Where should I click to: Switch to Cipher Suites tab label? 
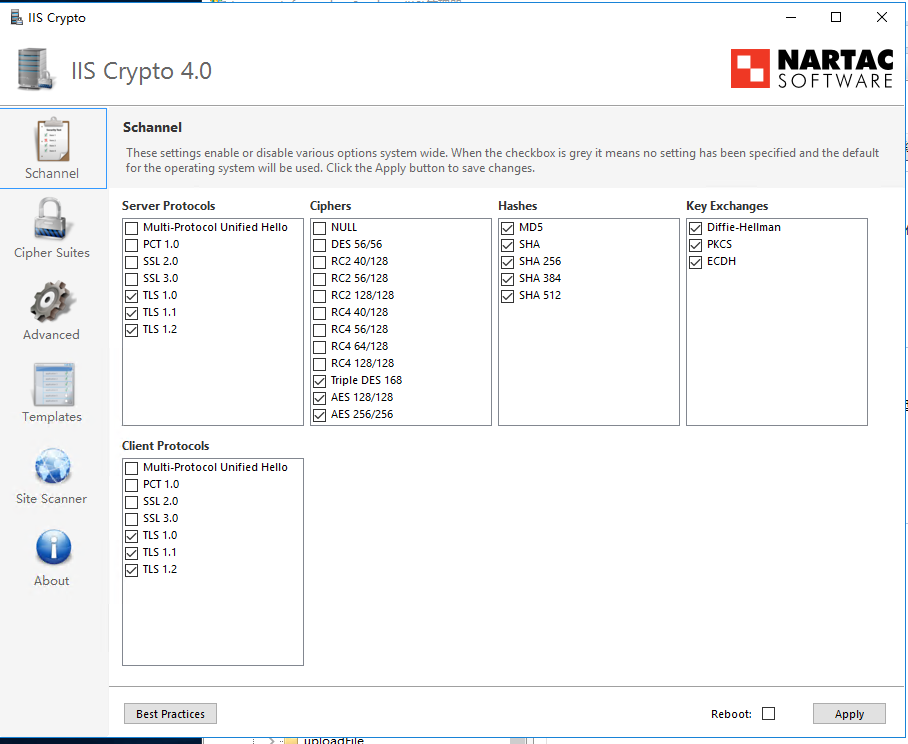52,252
